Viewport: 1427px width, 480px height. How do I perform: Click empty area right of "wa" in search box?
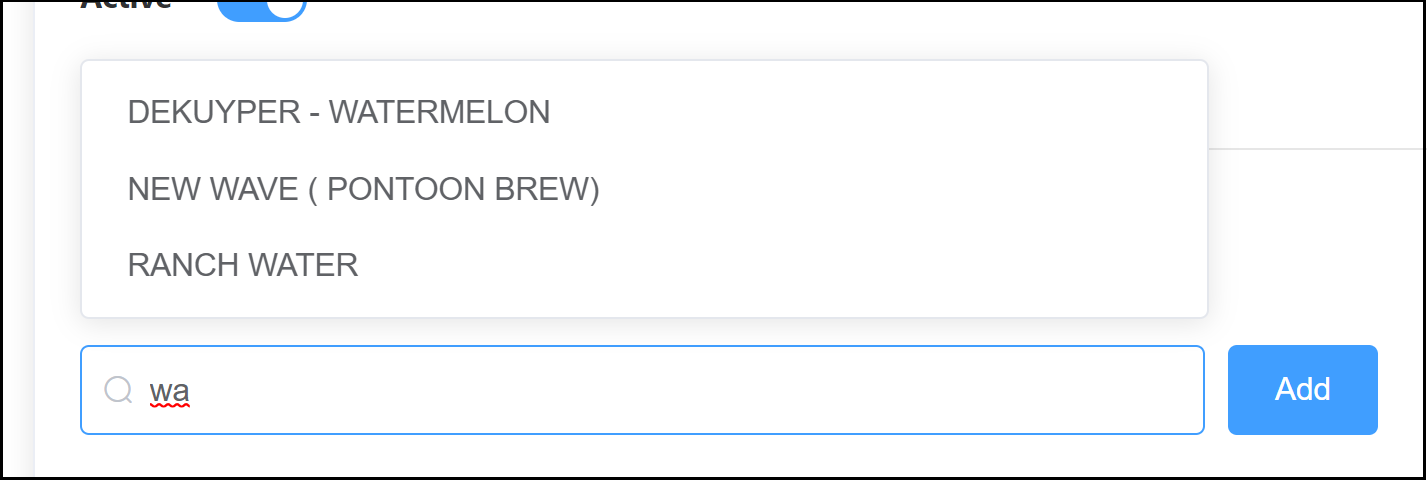click(x=700, y=390)
